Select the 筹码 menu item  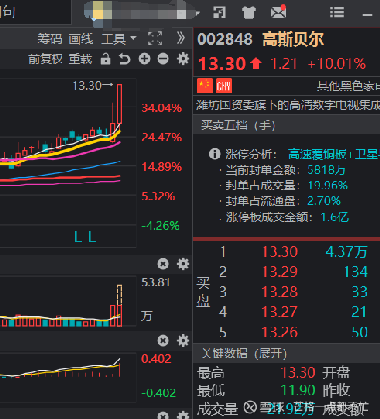(50, 39)
